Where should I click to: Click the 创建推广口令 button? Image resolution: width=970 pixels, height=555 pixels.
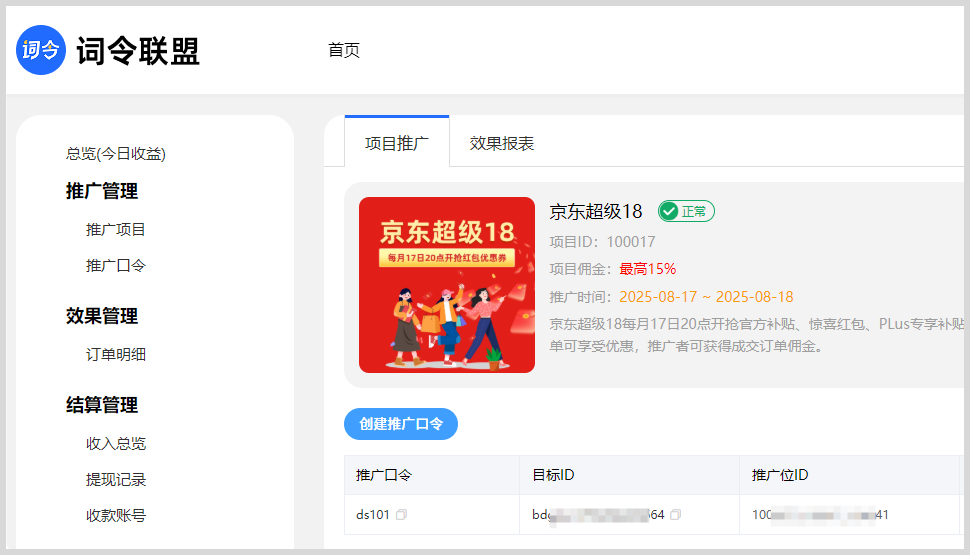point(401,424)
